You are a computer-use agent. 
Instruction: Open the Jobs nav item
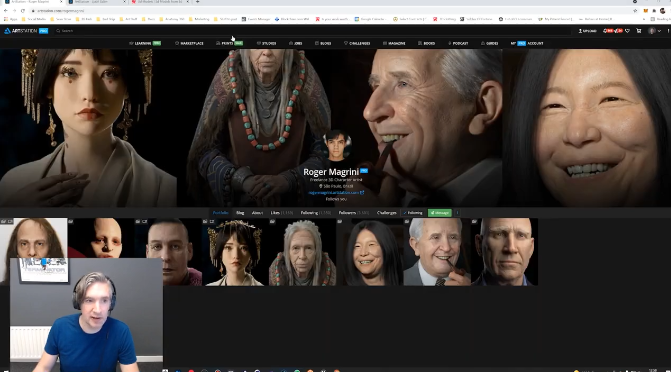click(x=296, y=43)
